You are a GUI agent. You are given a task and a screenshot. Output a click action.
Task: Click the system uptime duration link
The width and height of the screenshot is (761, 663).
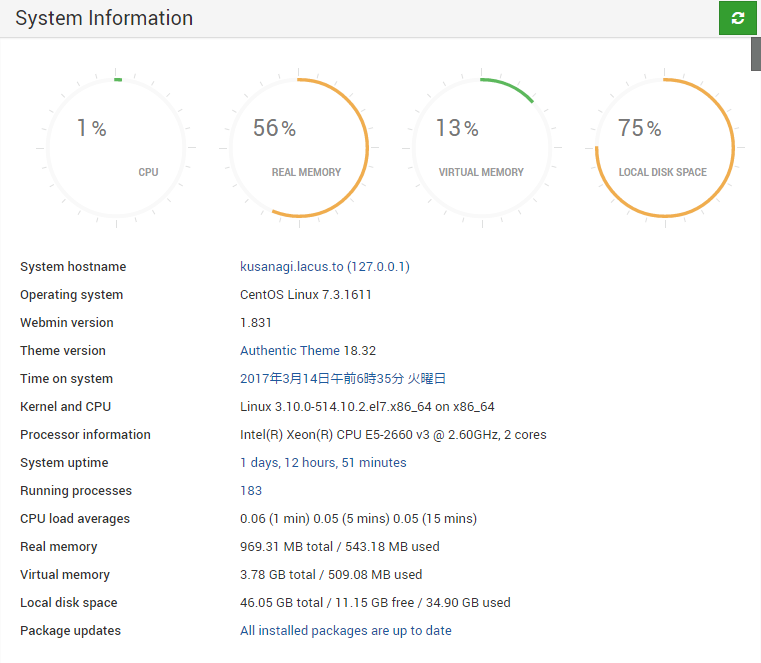tap(323, 463)
